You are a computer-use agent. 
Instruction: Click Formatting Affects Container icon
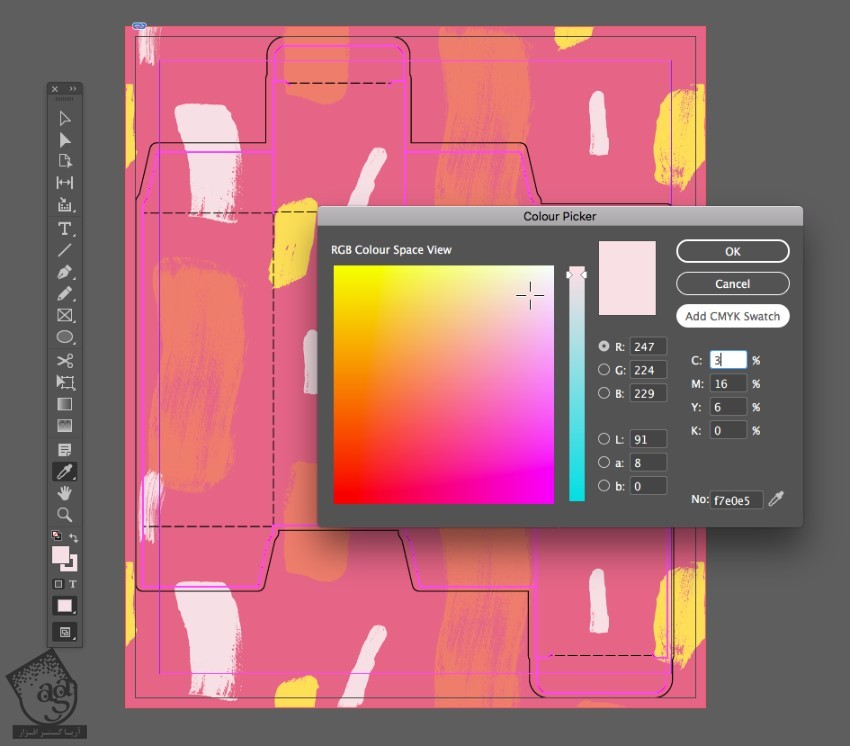(58, 584)
